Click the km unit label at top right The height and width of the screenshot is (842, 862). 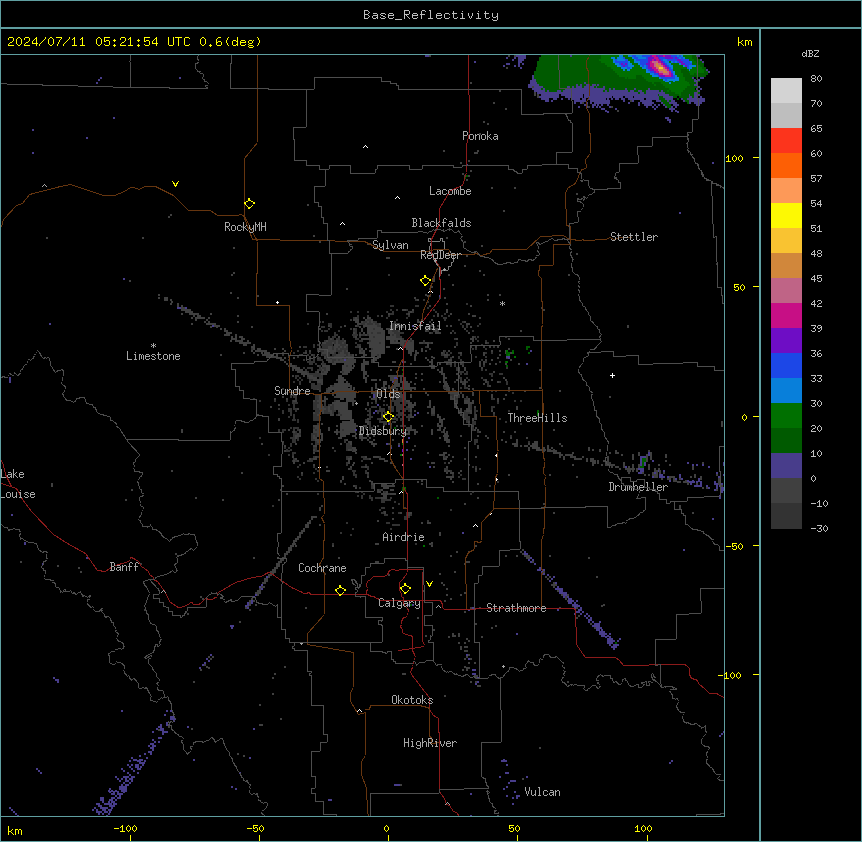[x=744, y=42]
